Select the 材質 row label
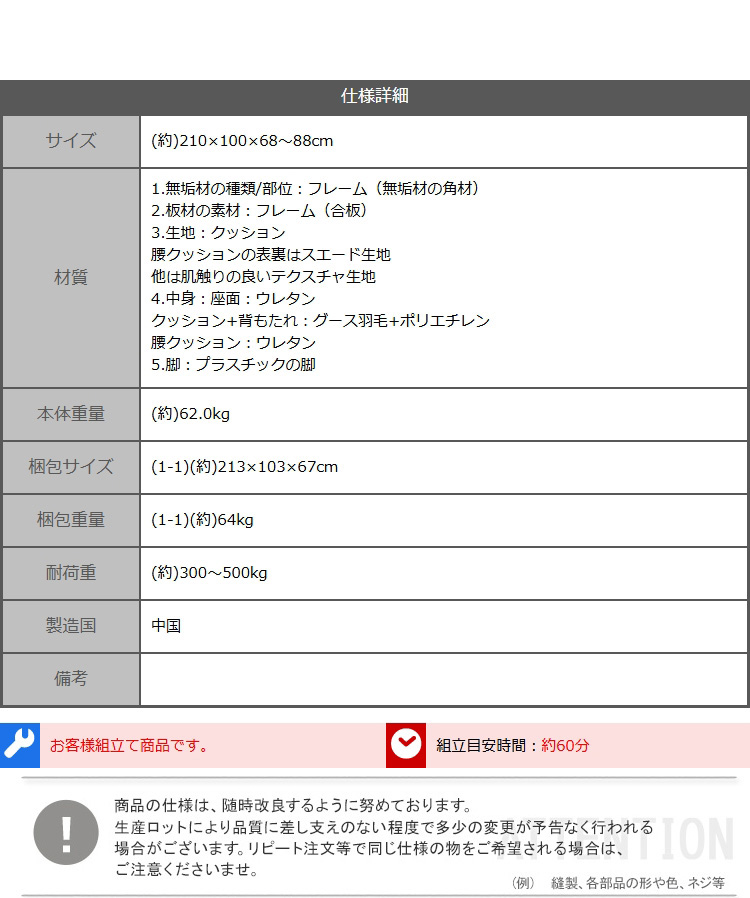This screenshot has height=898, width=750. click(x=71, y=277)
